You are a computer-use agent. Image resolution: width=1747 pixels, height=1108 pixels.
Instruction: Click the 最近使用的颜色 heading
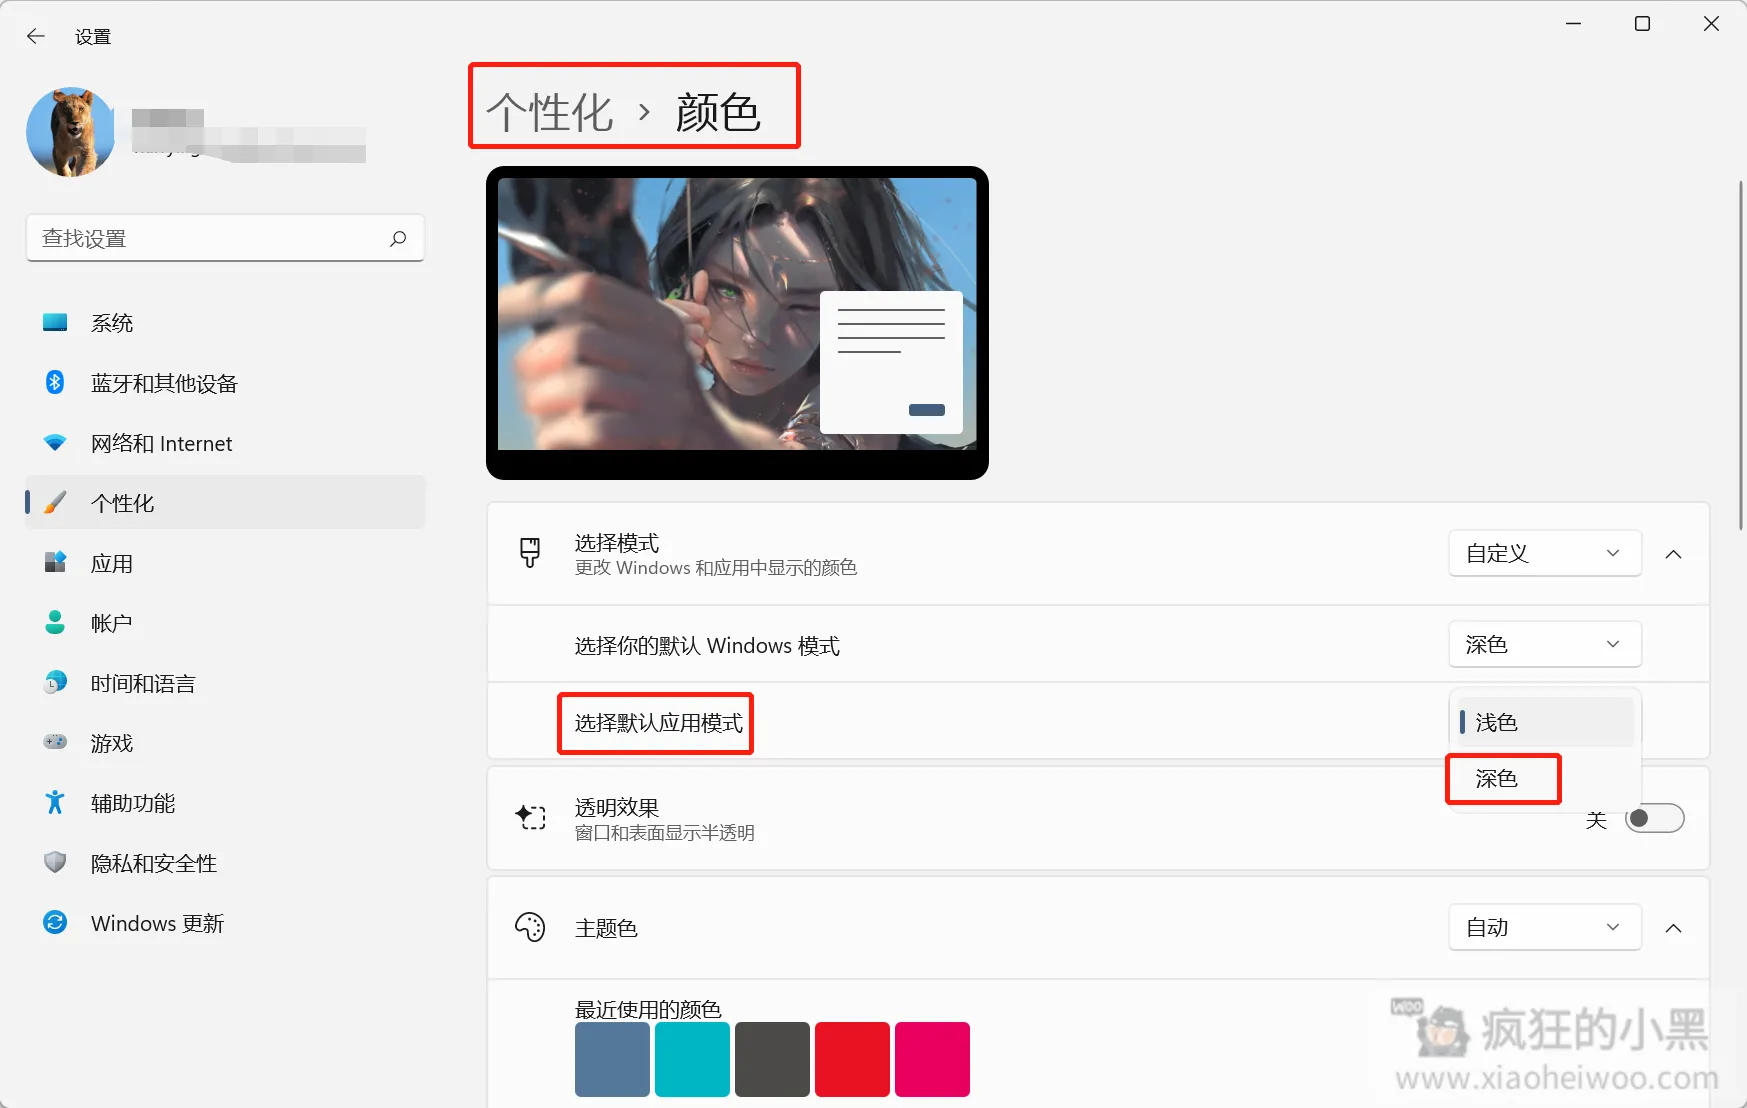coord(648,1009)
